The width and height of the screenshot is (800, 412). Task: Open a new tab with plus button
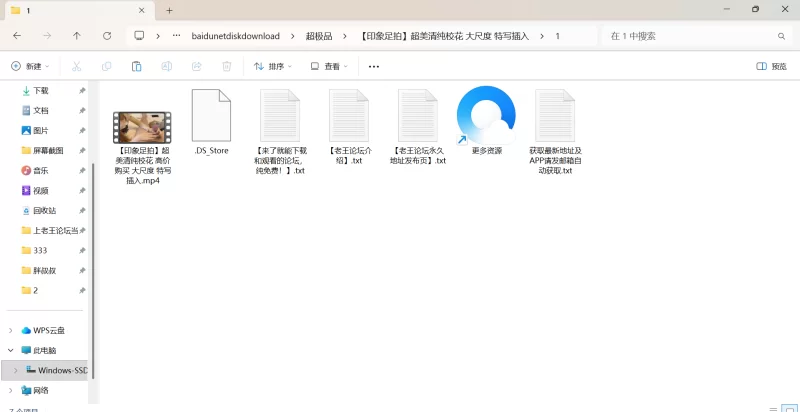[x=170, y=10]
